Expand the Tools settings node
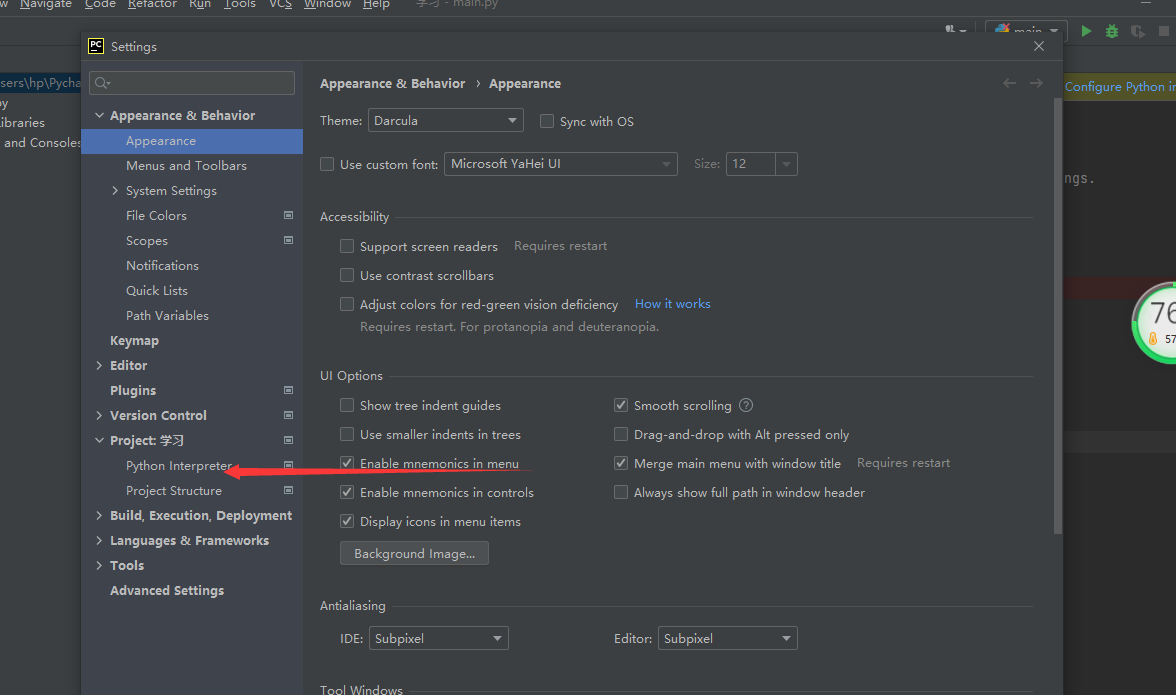1176x695 pixels. pos(99,565)
